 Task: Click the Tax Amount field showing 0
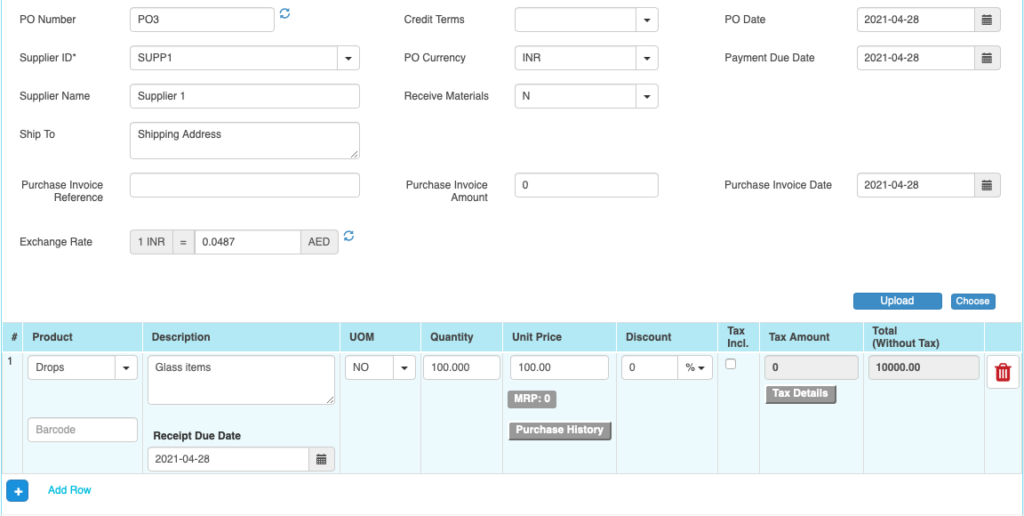[810, 368]
